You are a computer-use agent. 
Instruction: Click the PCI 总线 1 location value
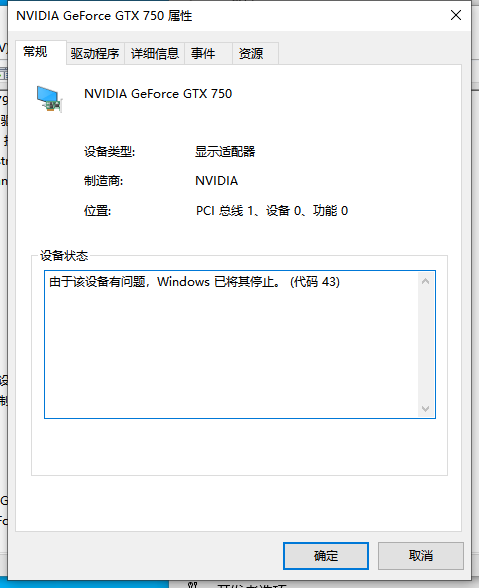[272, 211]
